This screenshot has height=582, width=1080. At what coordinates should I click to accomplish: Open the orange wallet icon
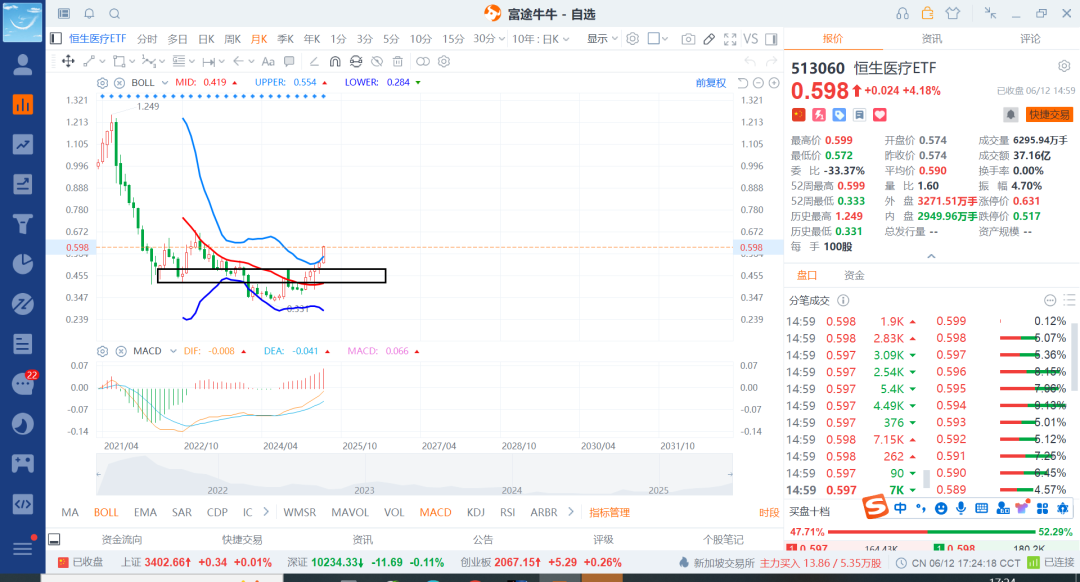(x=927, y=13)
